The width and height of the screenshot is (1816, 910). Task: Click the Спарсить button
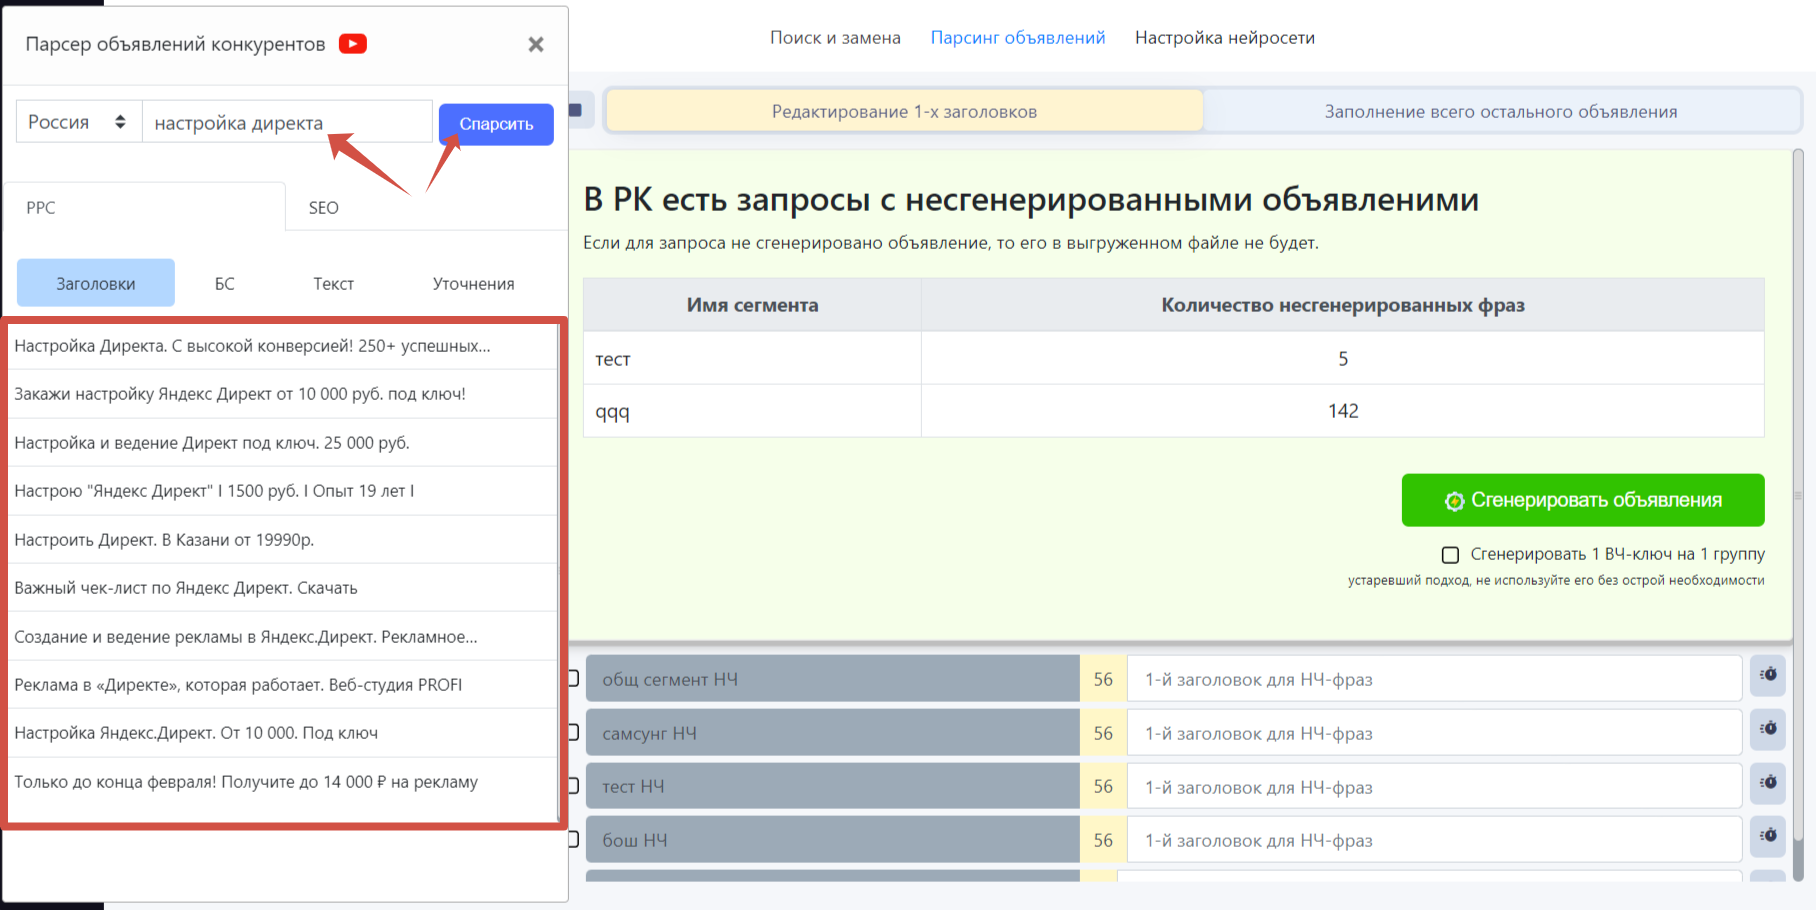pos(496,124)
